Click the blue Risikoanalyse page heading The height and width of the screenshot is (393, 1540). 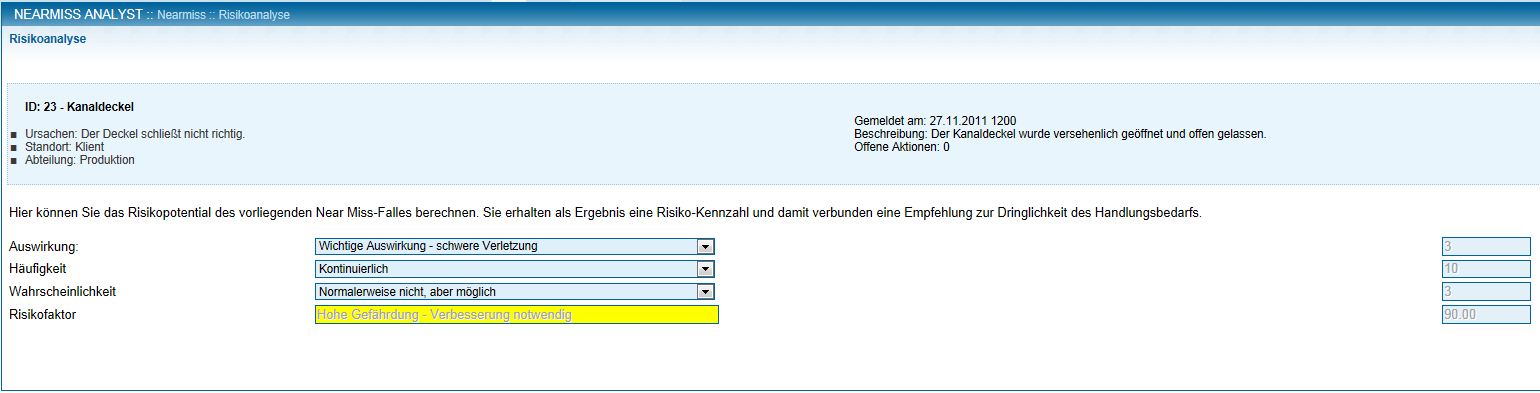(x=47, y=39)
